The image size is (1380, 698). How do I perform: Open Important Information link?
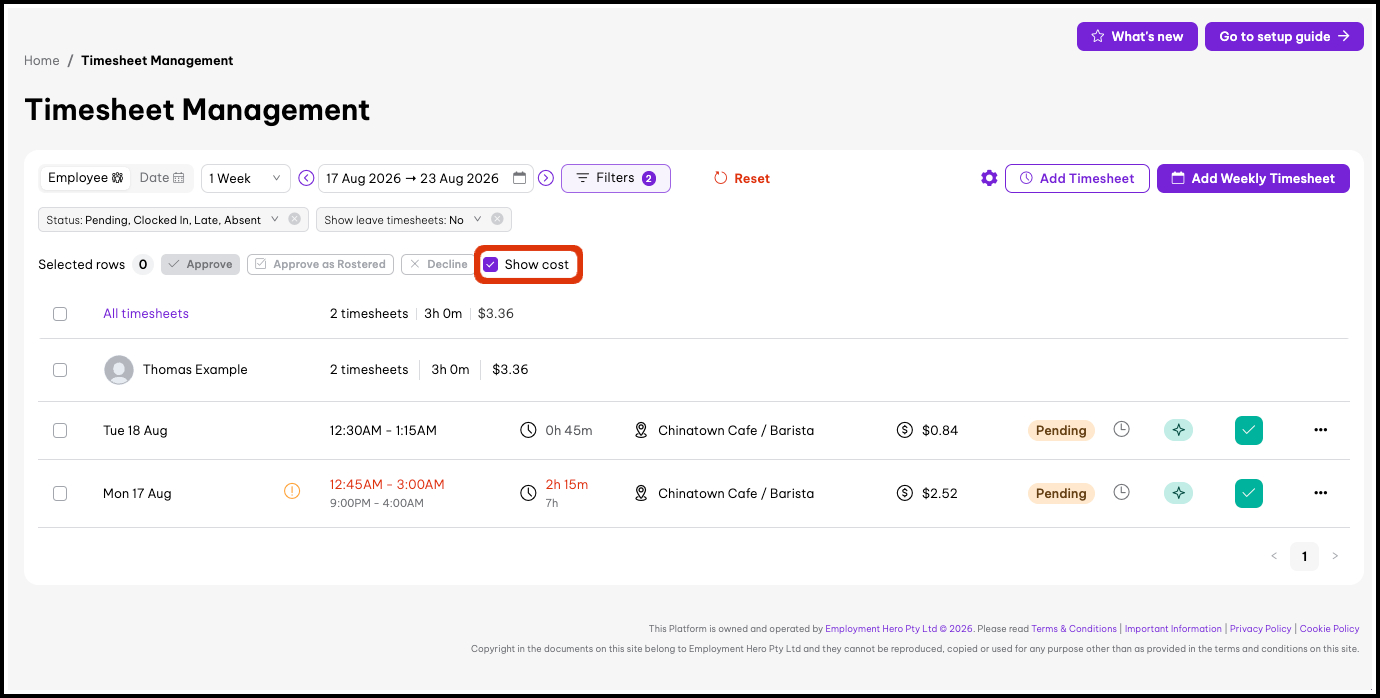(1173, 629)
